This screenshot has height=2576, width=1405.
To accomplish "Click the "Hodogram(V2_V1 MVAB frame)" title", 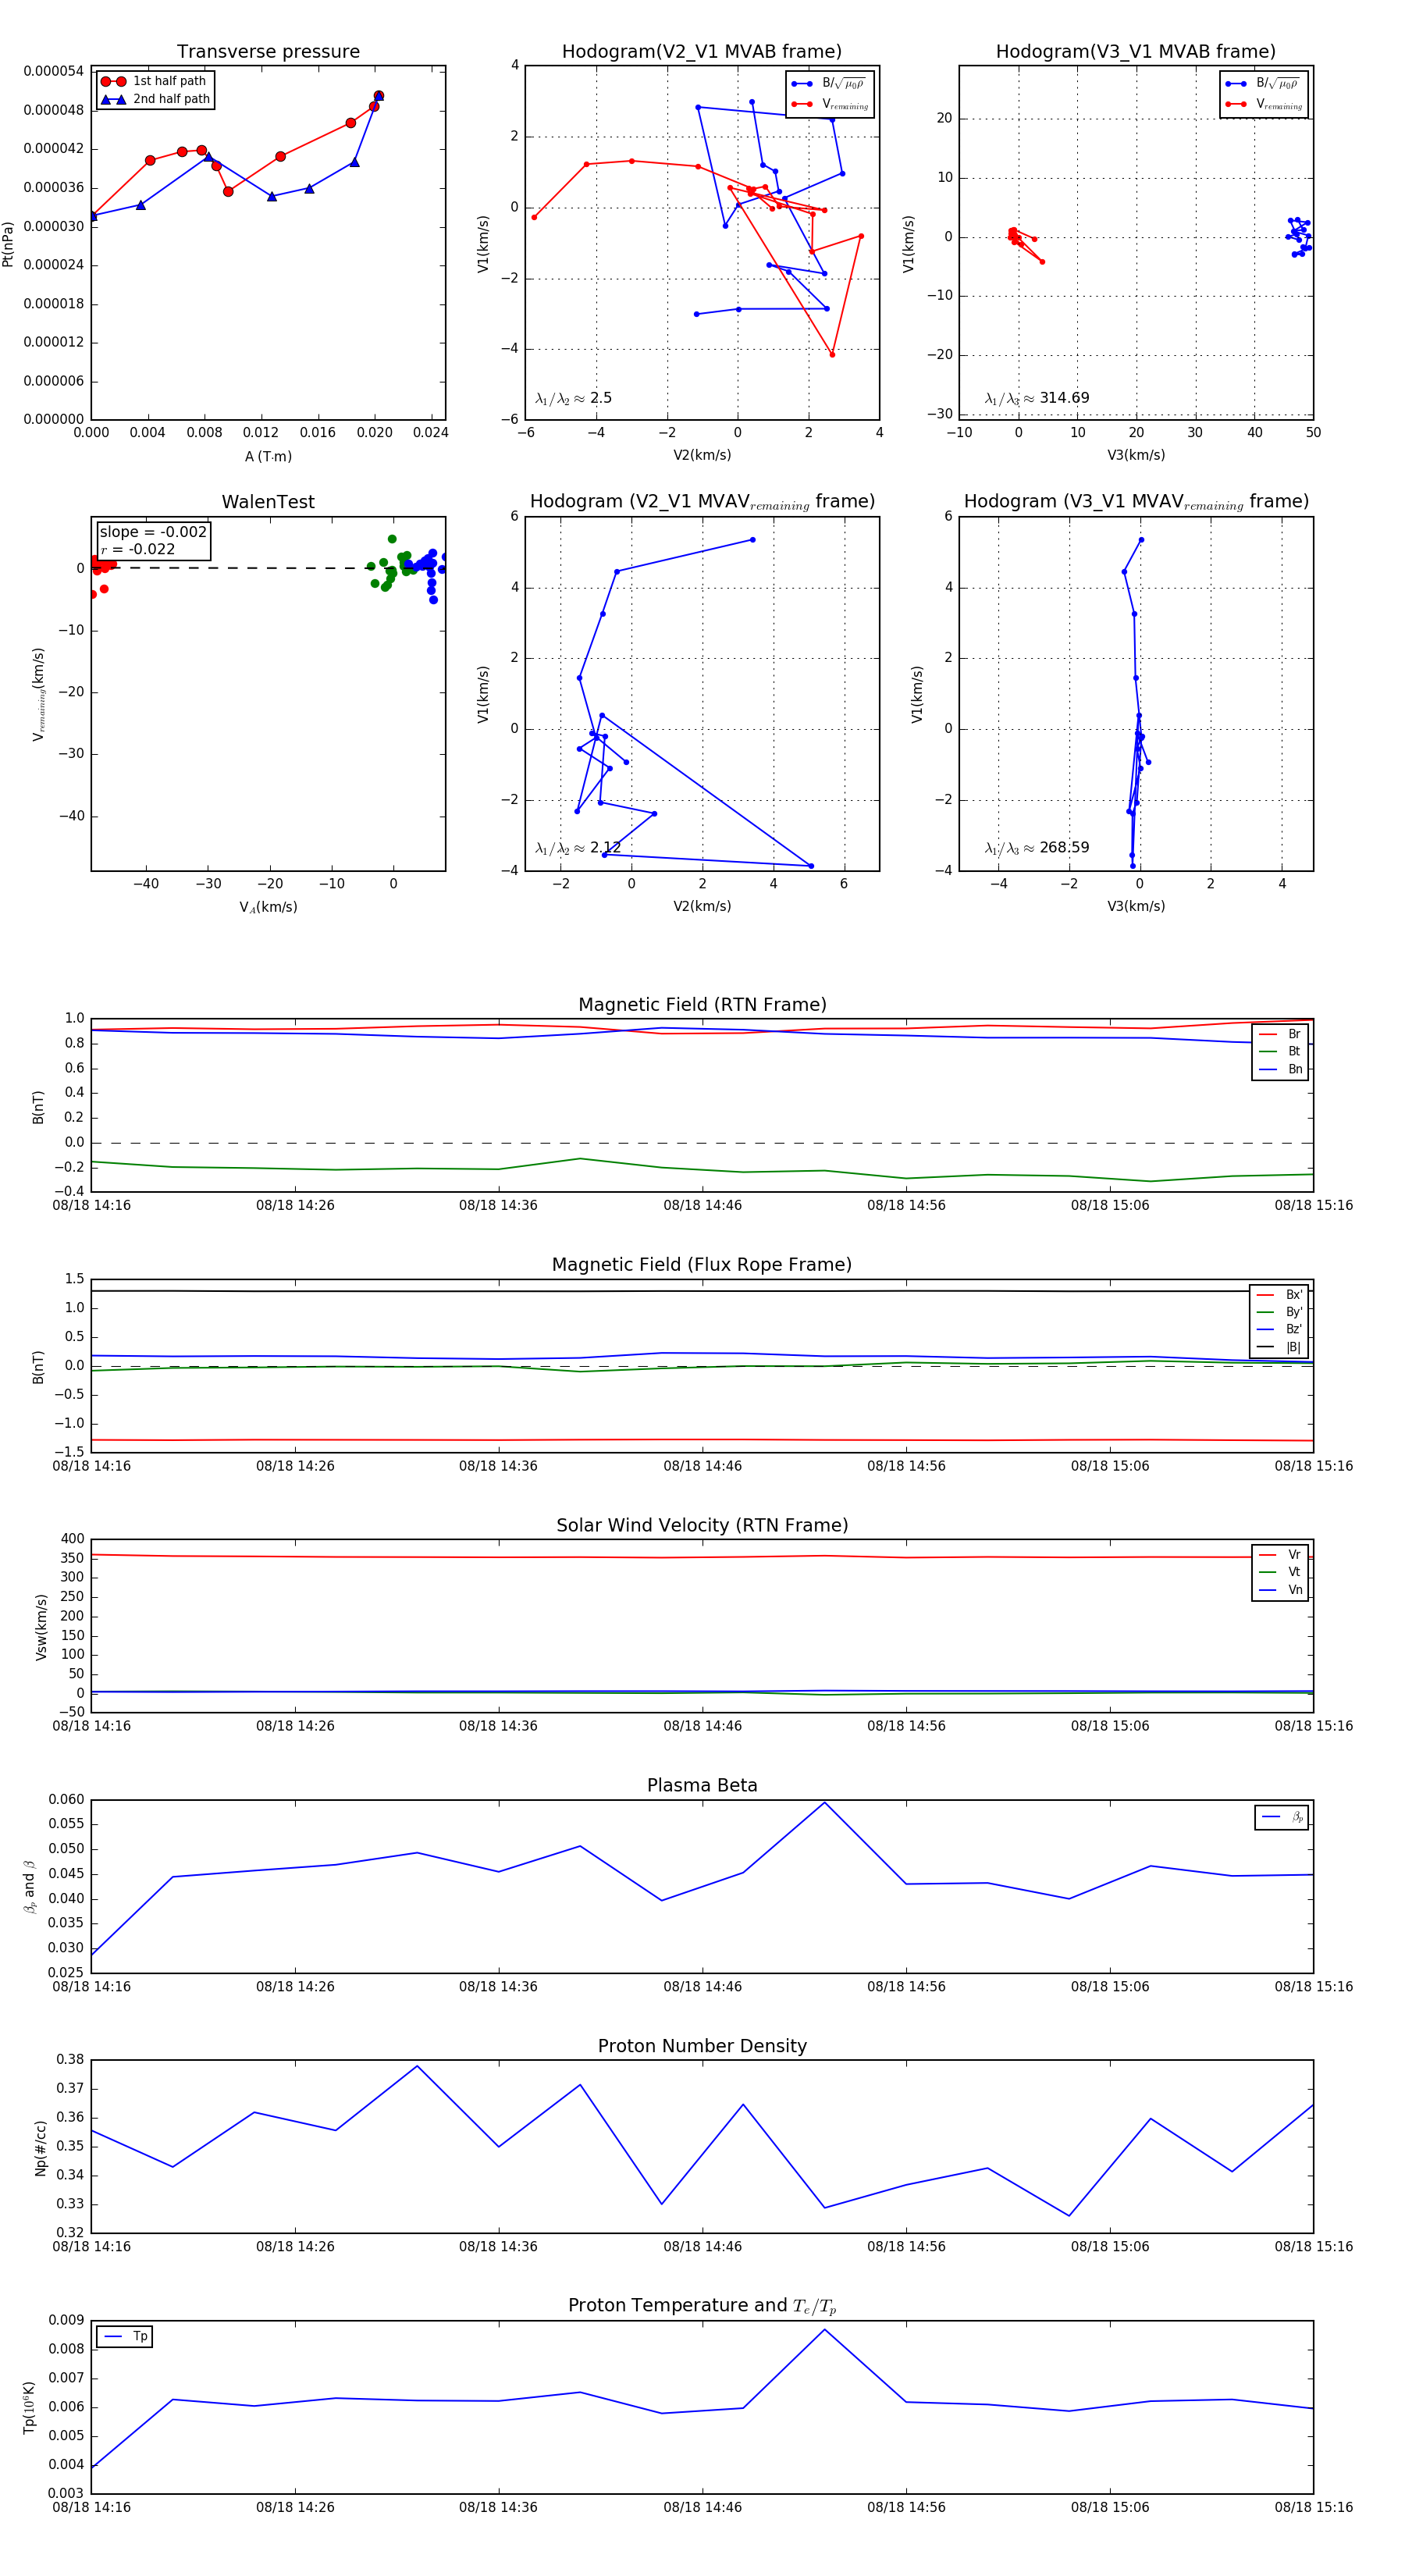I will point(702,52).
